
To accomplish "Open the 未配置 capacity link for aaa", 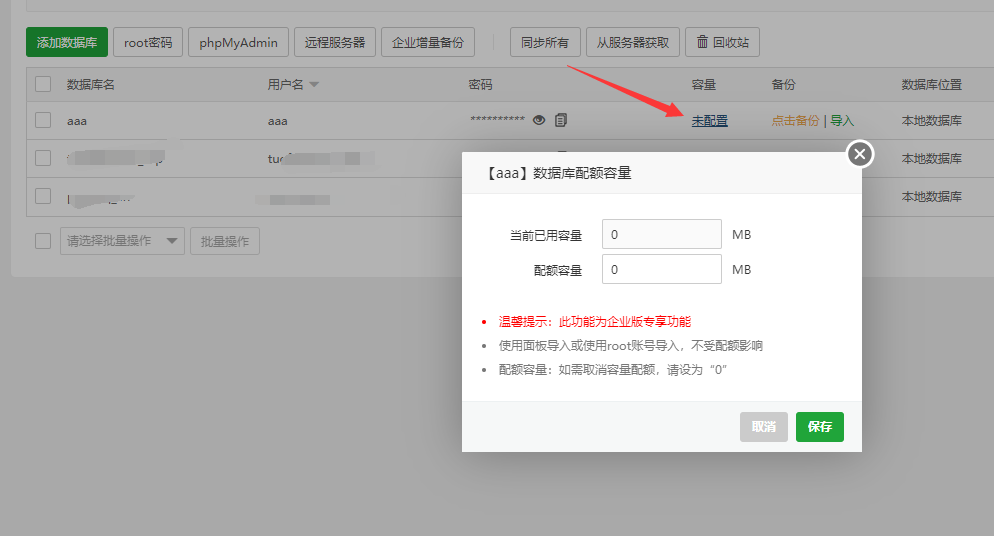I will click(x=709, y=120).
